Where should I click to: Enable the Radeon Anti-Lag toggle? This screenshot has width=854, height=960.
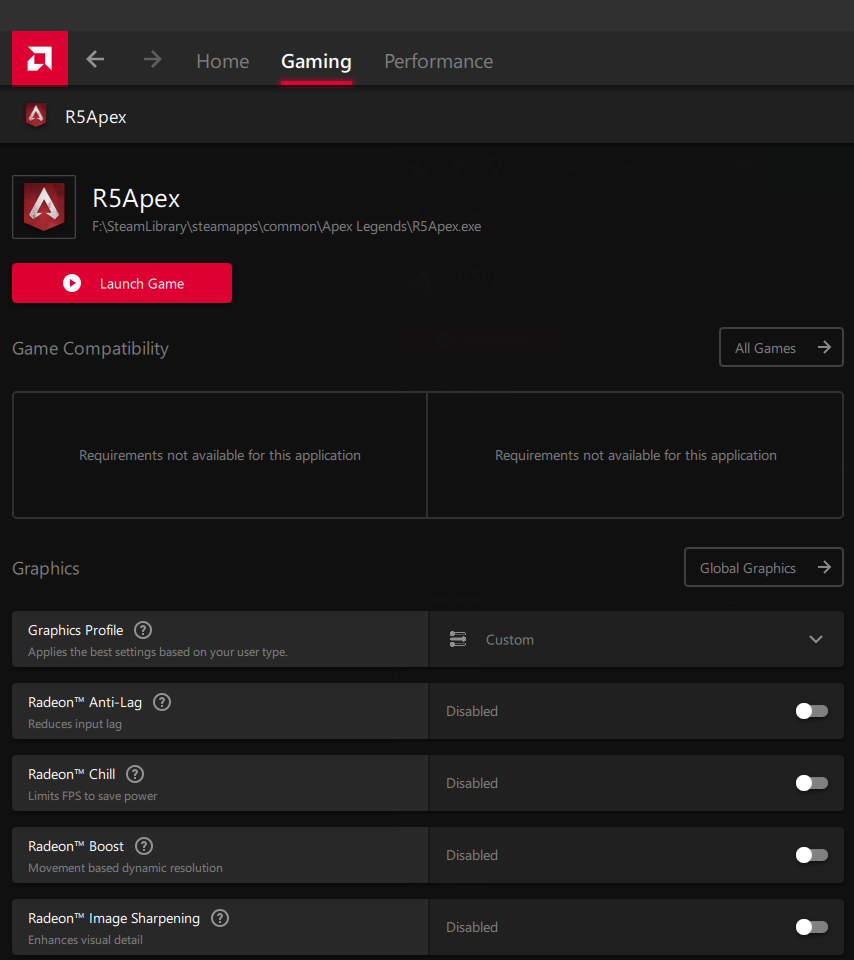point(811,711)
